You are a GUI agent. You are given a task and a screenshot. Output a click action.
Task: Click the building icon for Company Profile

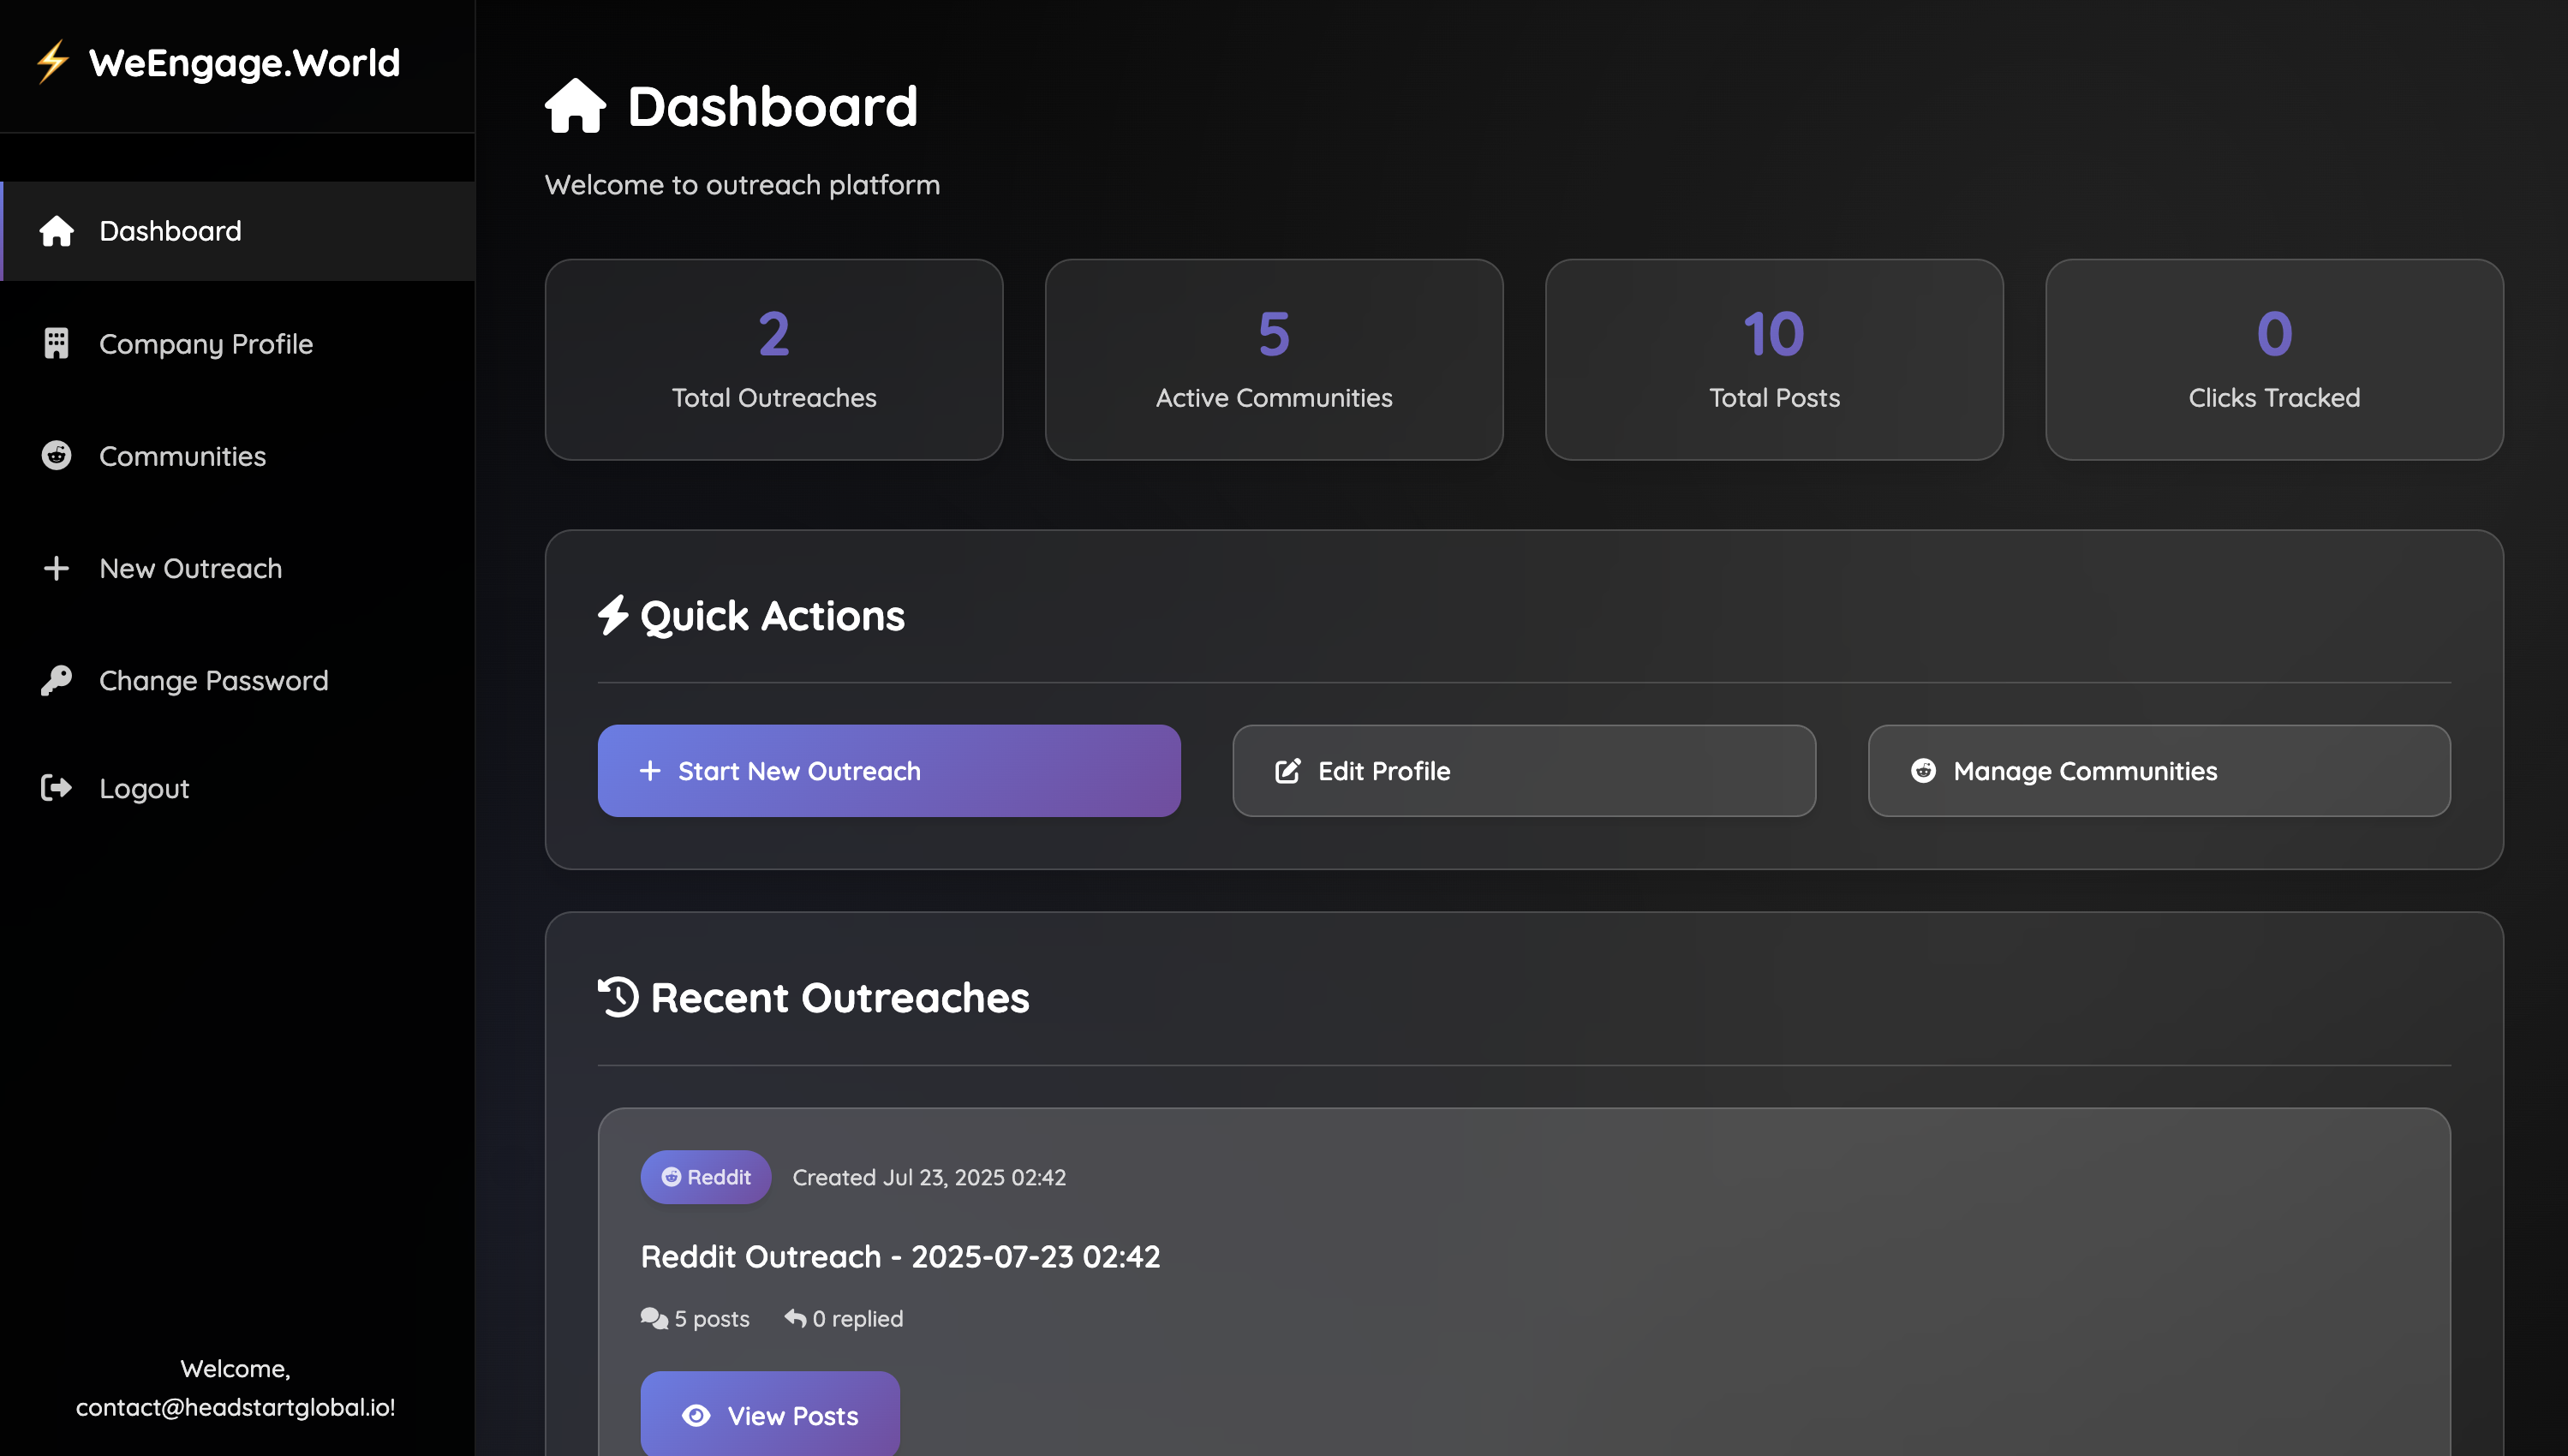56,343
